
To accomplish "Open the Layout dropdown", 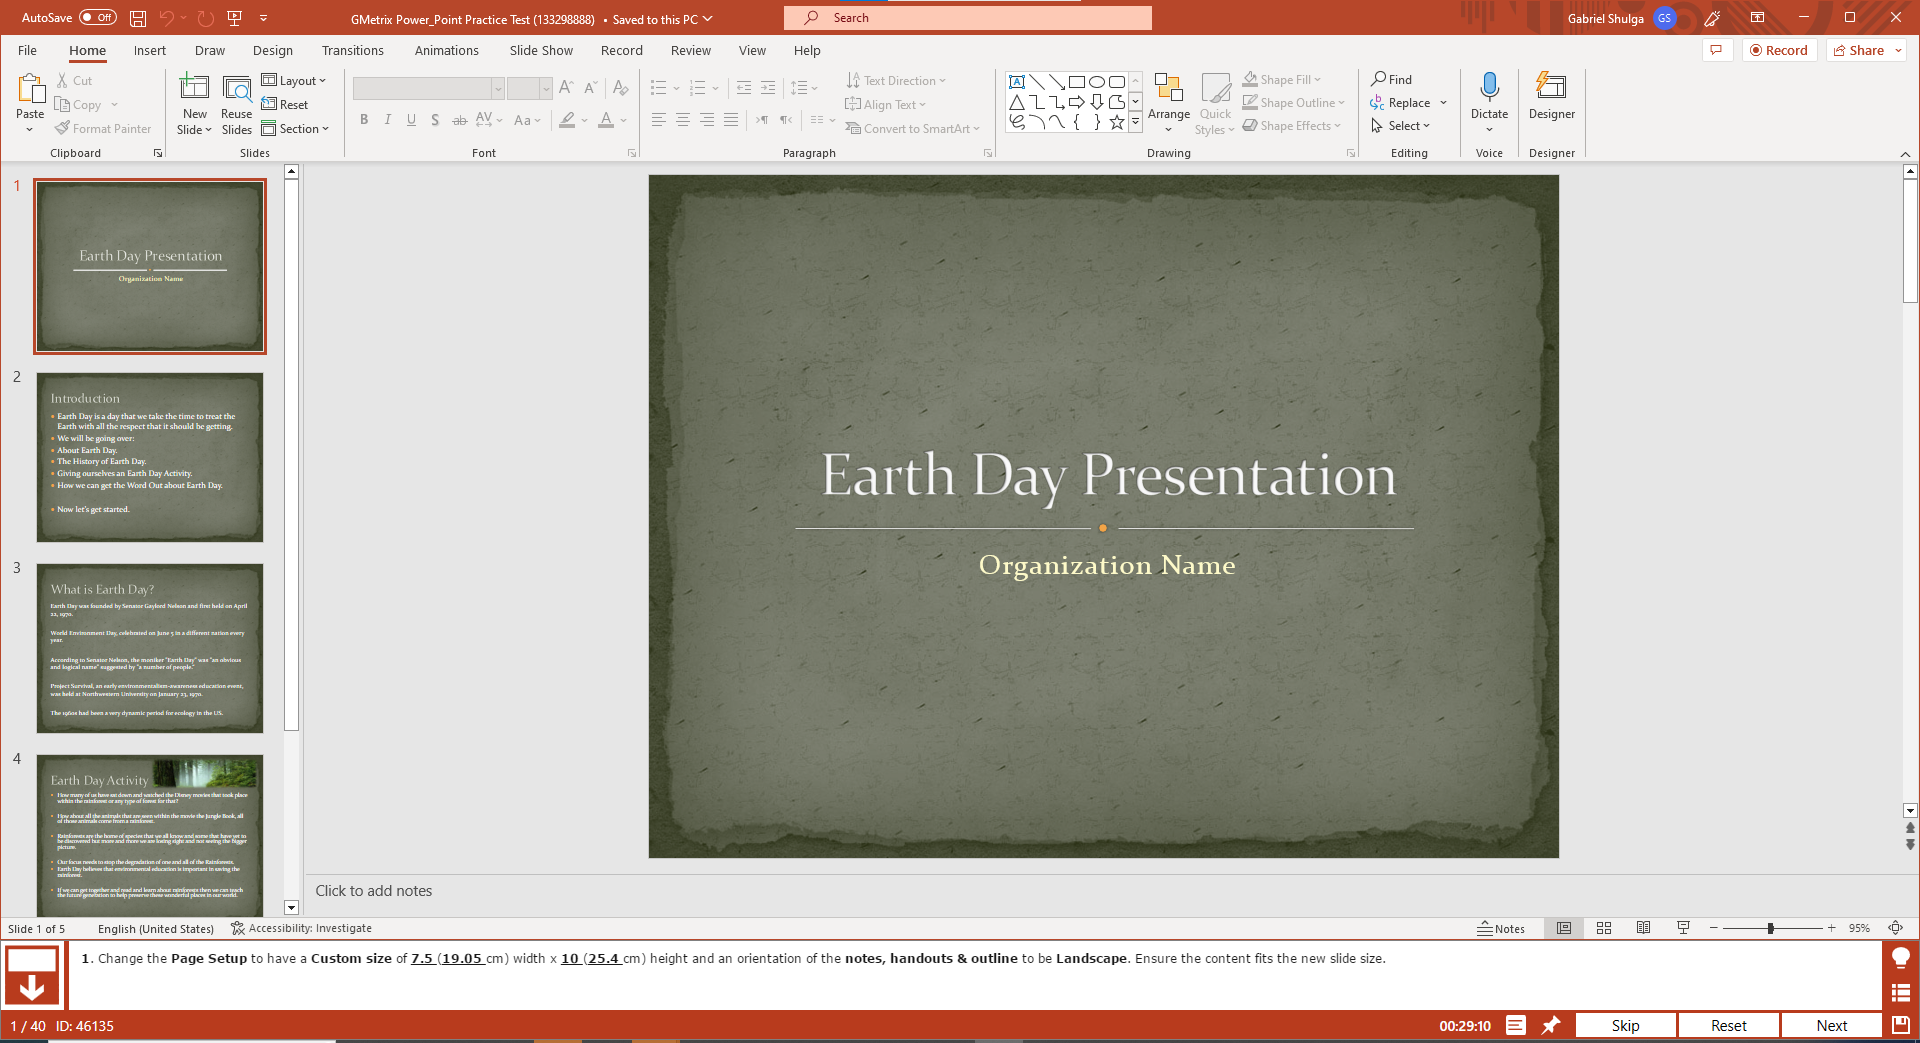I will coord(295,80).
